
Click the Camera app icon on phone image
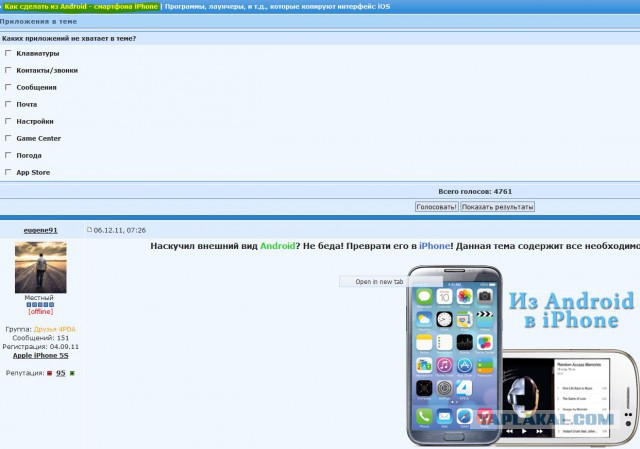pos(484,297)
